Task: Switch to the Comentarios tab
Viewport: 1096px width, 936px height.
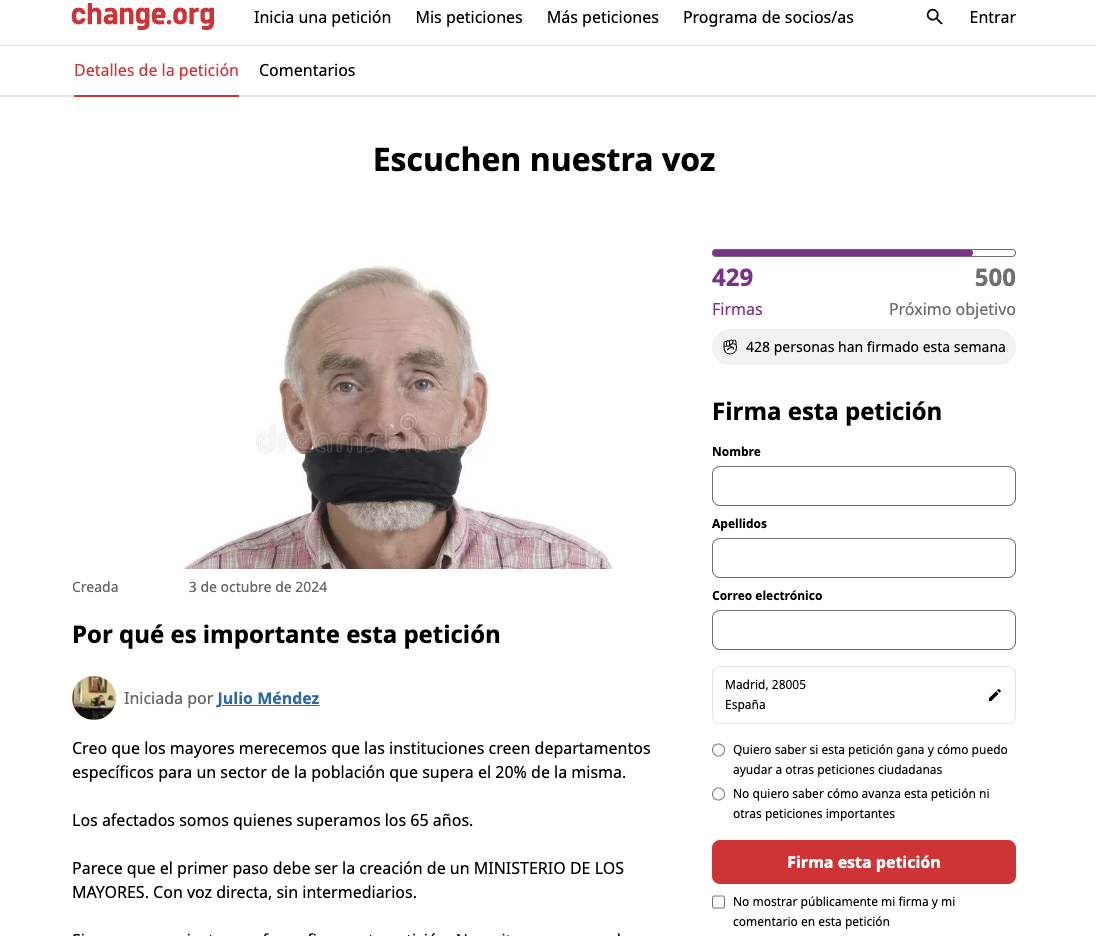Action: click(x=307, y=71)
